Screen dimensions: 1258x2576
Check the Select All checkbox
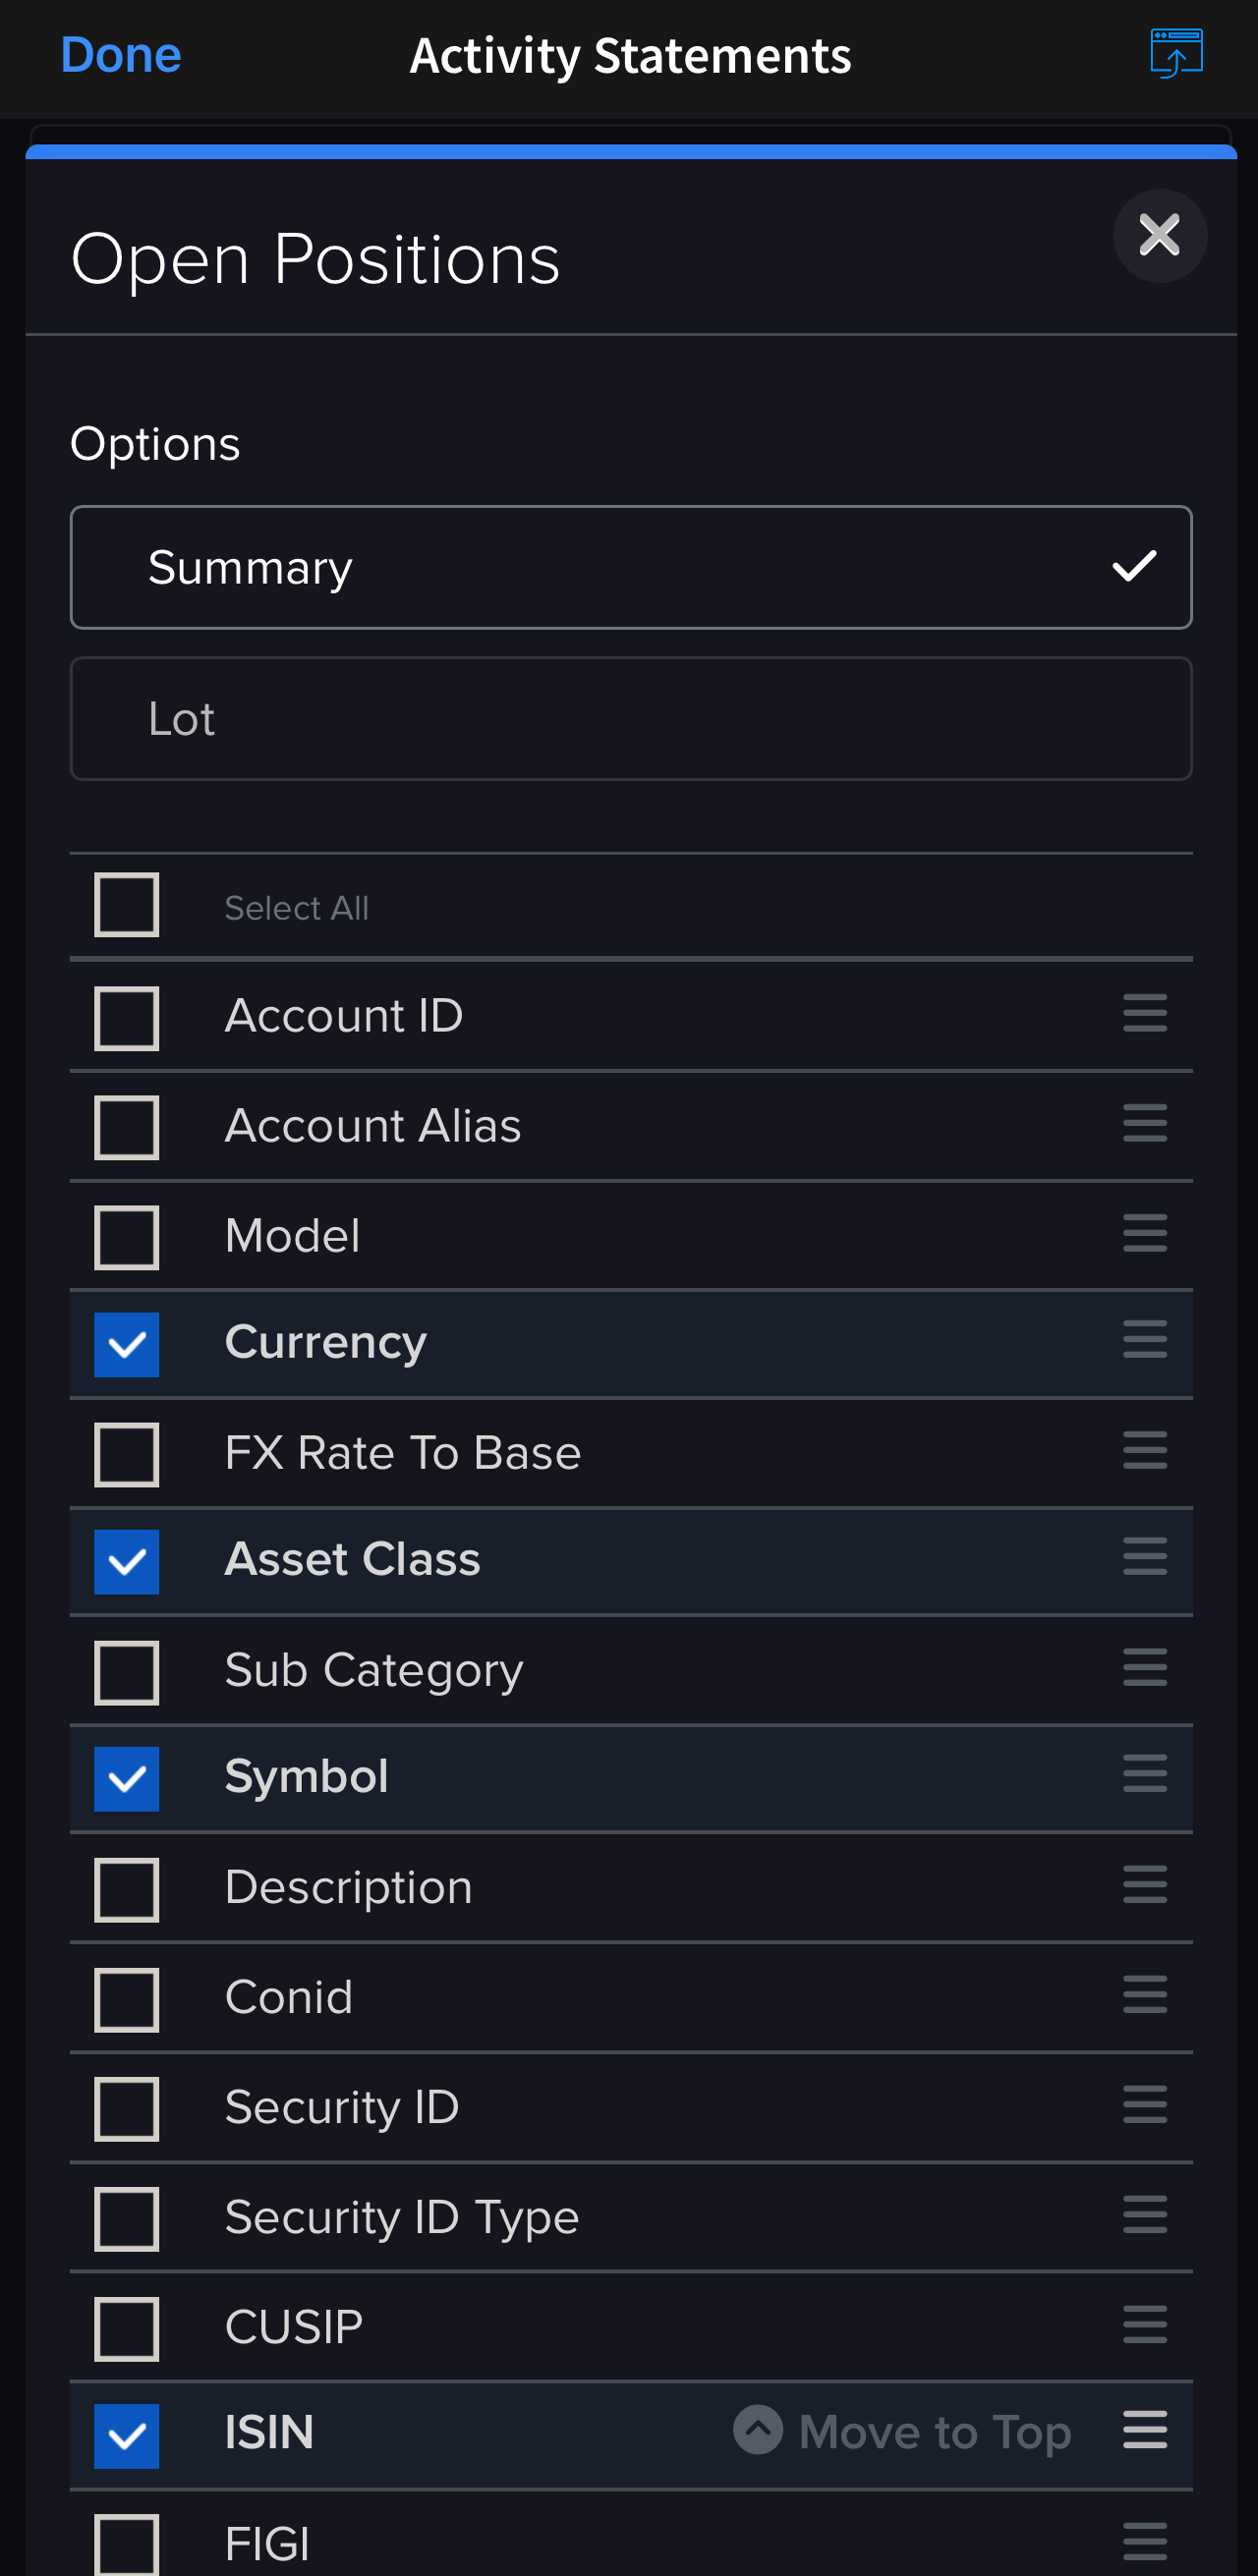pyautogui.click(x=127, y=905)
